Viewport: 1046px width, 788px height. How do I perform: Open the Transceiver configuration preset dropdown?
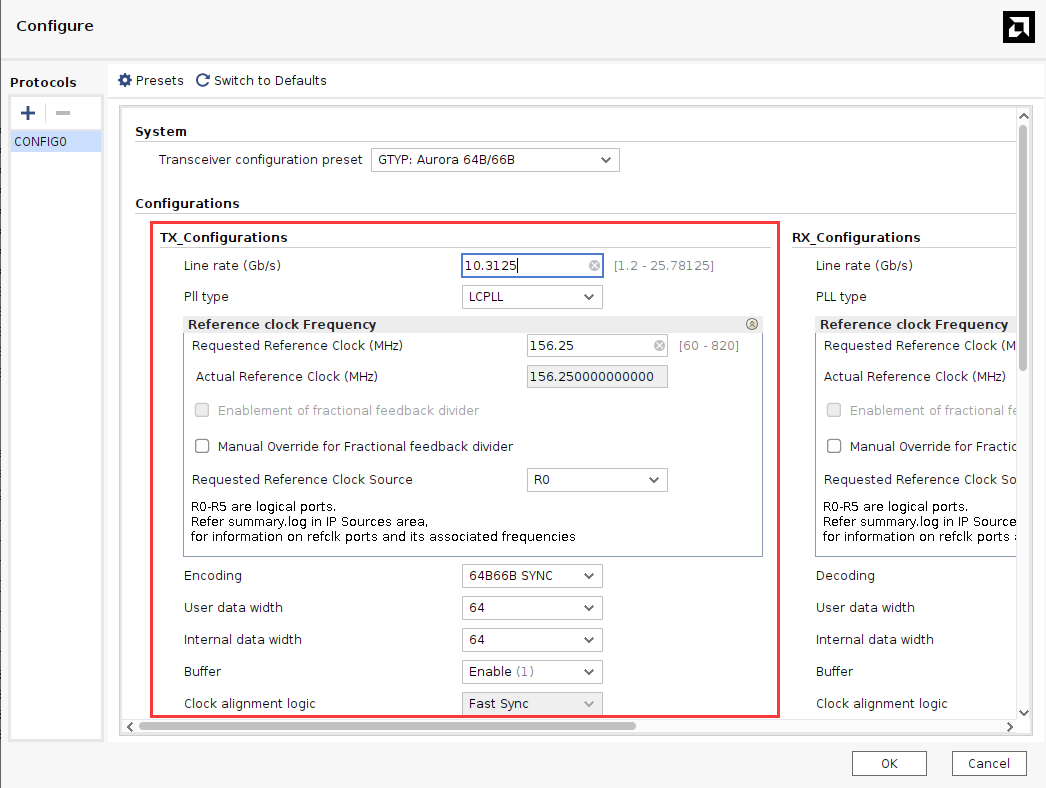point(495,160)
